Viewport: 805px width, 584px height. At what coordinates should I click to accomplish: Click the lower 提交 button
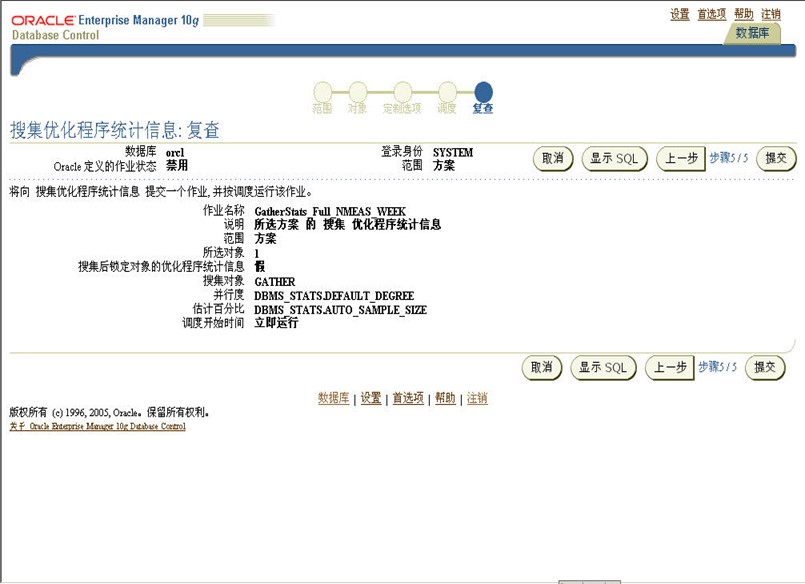(765, 368)
